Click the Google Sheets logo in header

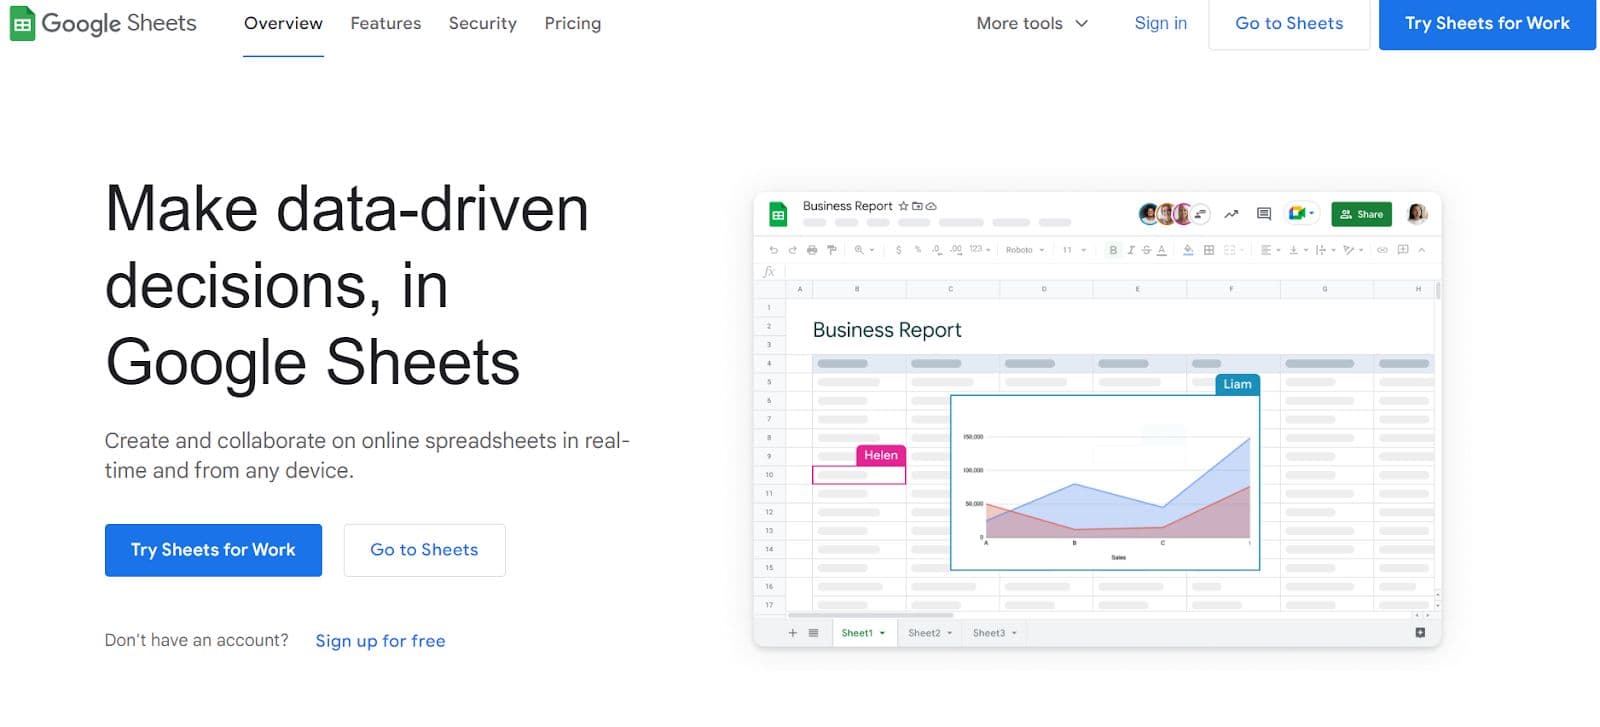tap(103, 23)
